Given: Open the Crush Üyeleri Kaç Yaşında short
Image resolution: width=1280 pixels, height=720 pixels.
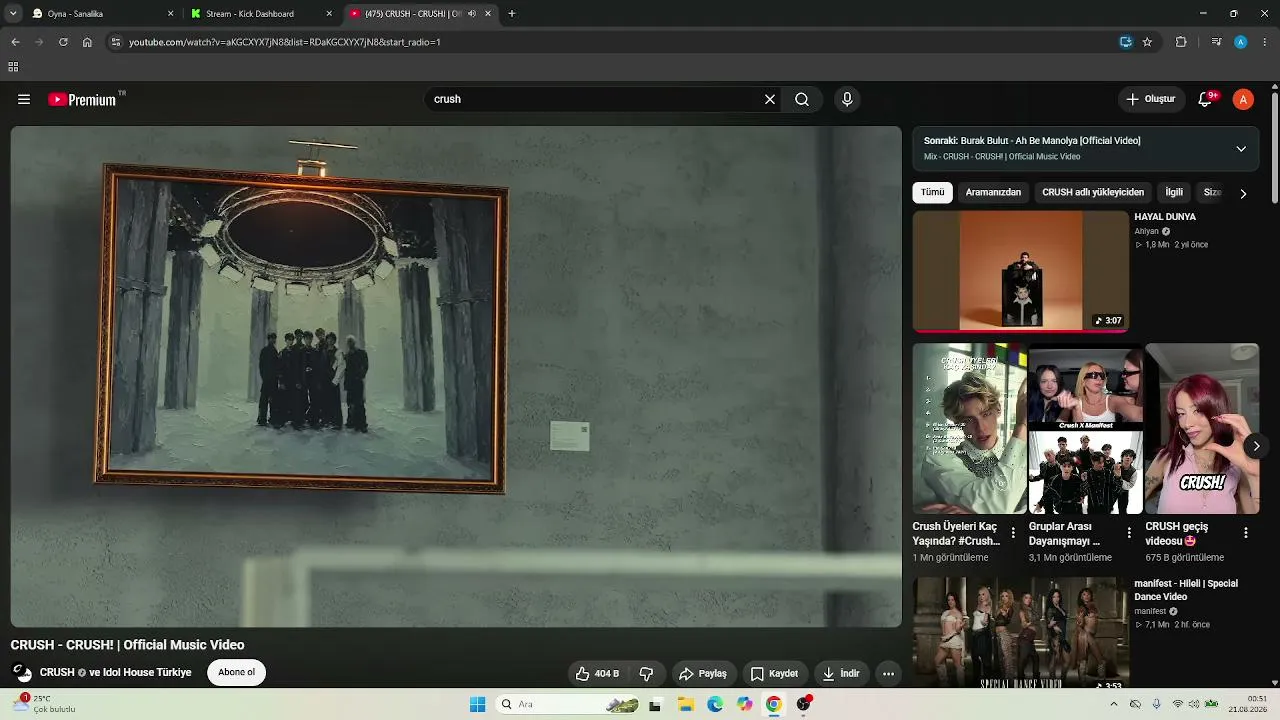Looking at the screenshot, I should [x=969, y=429].
